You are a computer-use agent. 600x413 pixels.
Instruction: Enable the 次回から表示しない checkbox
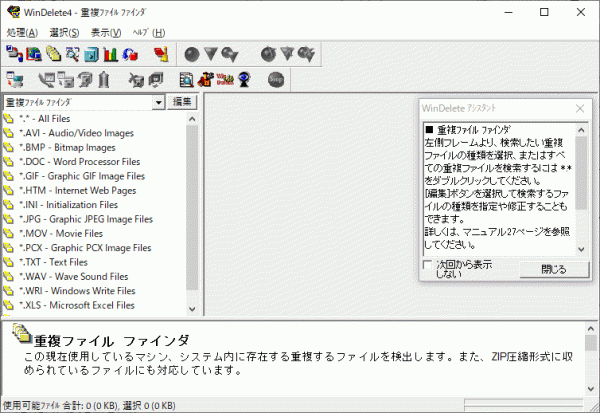[x=429, y=266]
